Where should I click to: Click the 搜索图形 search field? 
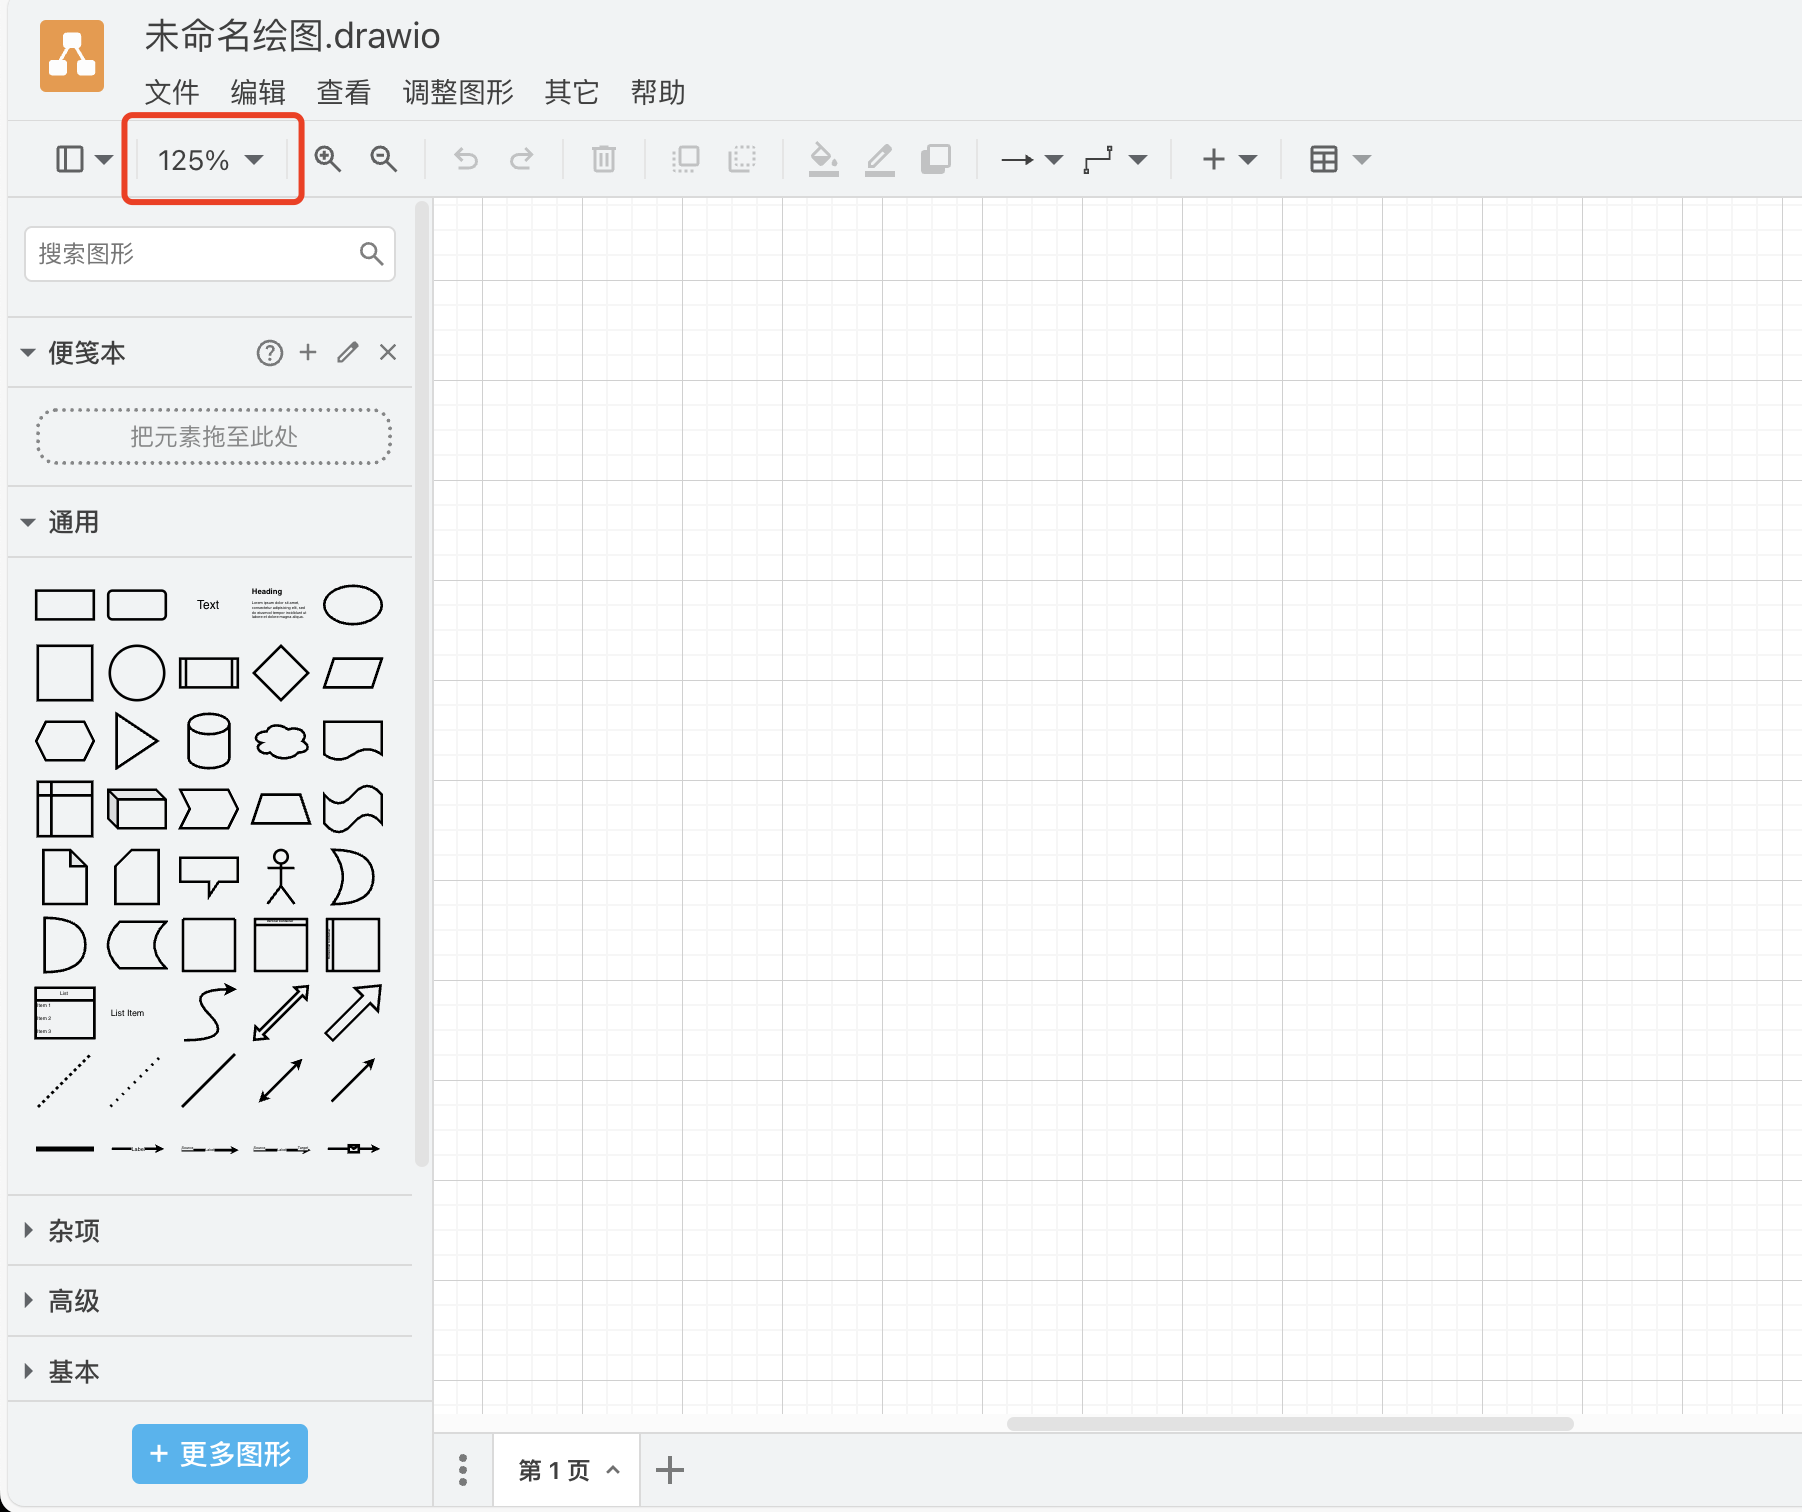point(195,254)
